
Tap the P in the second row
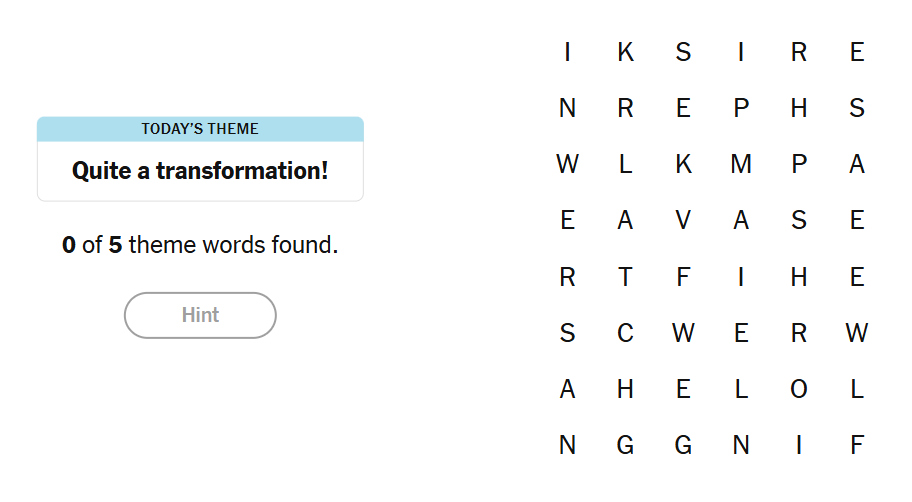(741, 108)
